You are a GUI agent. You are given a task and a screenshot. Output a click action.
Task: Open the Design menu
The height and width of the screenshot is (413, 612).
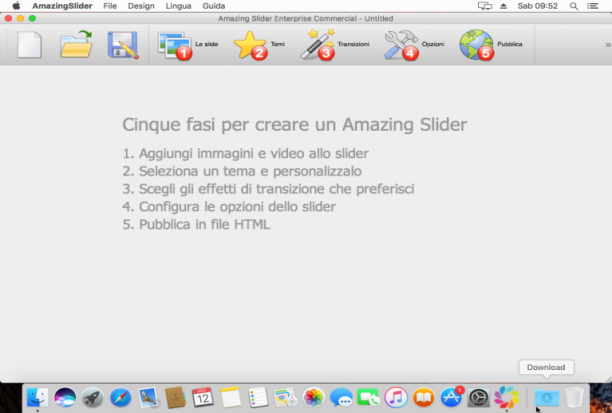click(x=141, y=6)
